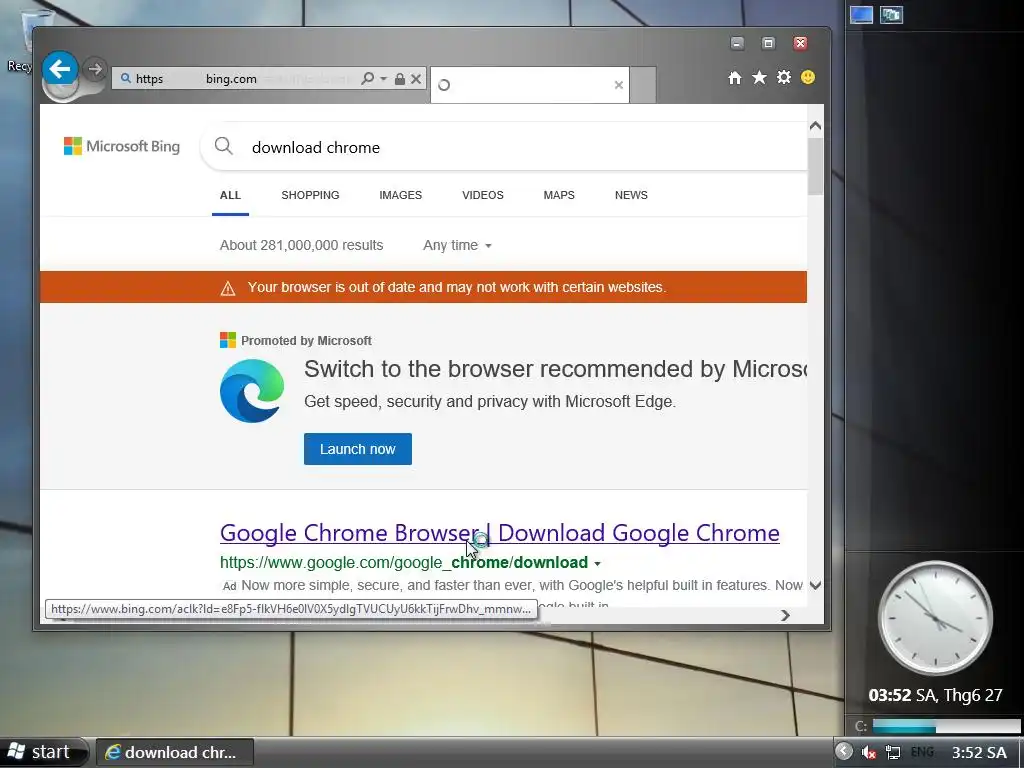Screen dimensions: 1024x768
Task: Close the loading browser tab
Action: tap(618, 85)
